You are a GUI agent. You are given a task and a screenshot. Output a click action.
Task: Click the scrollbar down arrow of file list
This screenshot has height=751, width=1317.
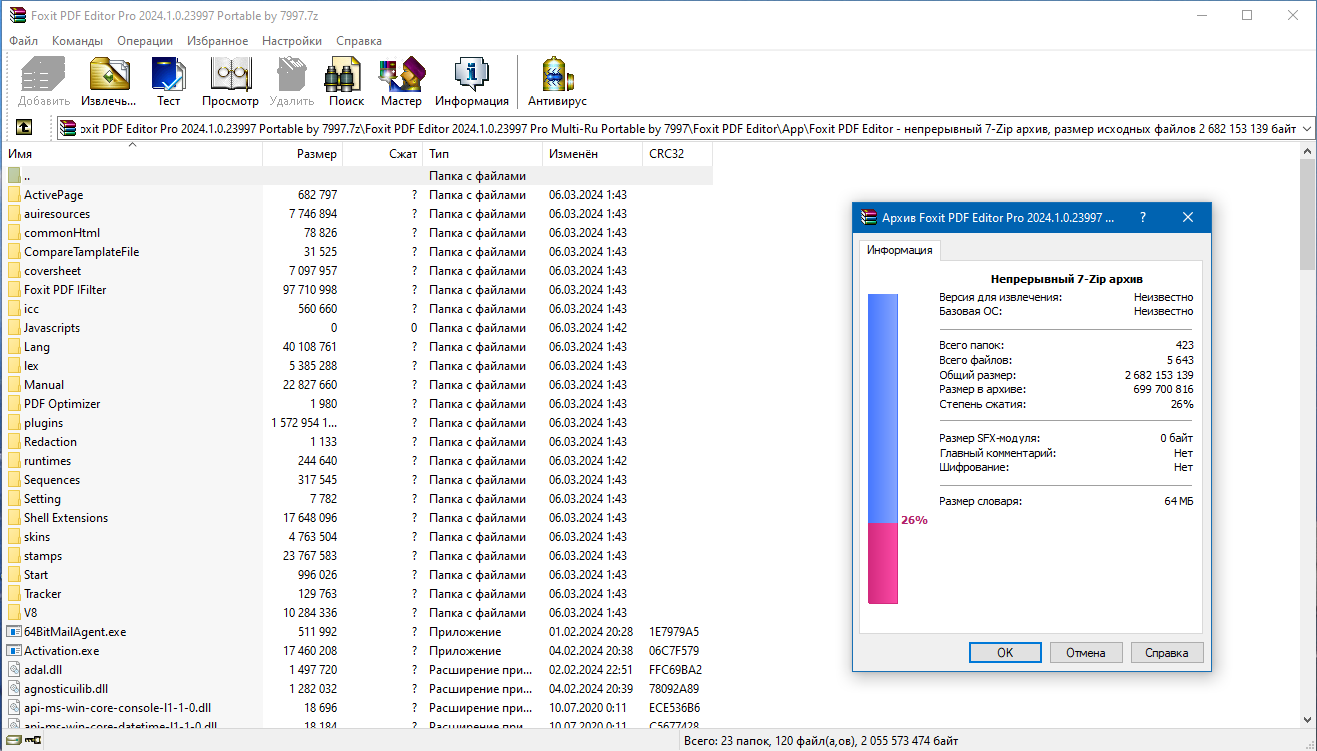(x=1308, y=721)
